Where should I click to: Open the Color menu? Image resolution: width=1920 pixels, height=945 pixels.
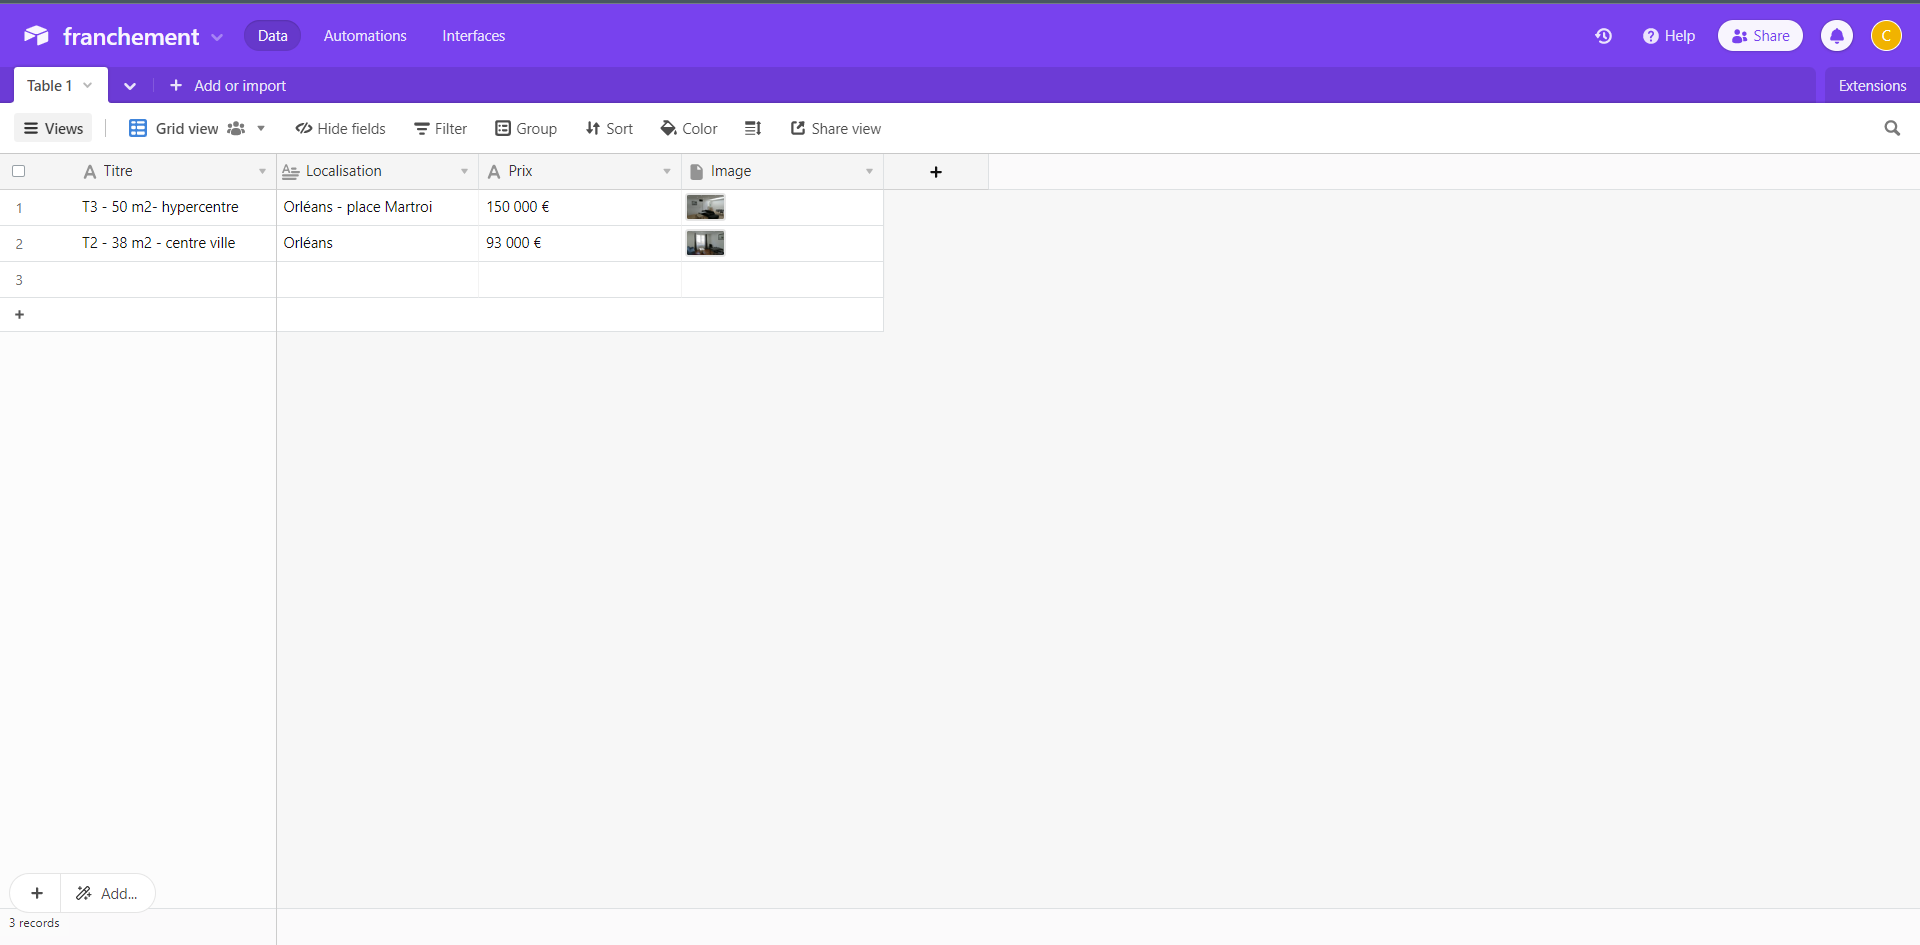click(689, 128)
